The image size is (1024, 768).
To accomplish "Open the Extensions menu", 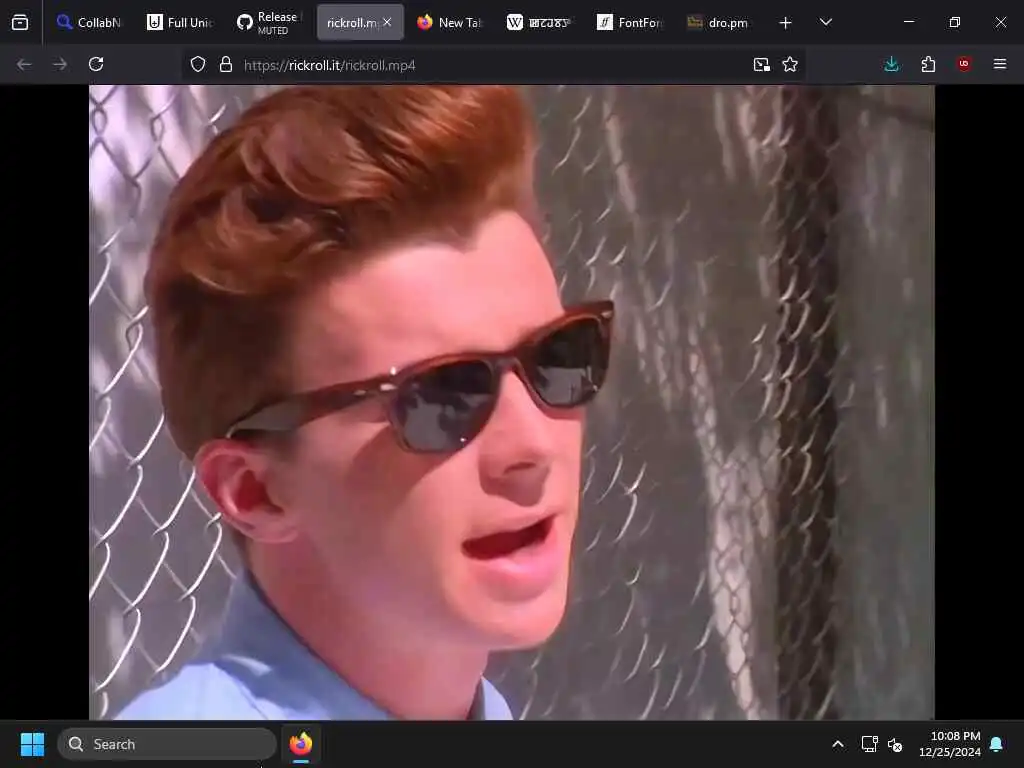I will click(928, 64).
